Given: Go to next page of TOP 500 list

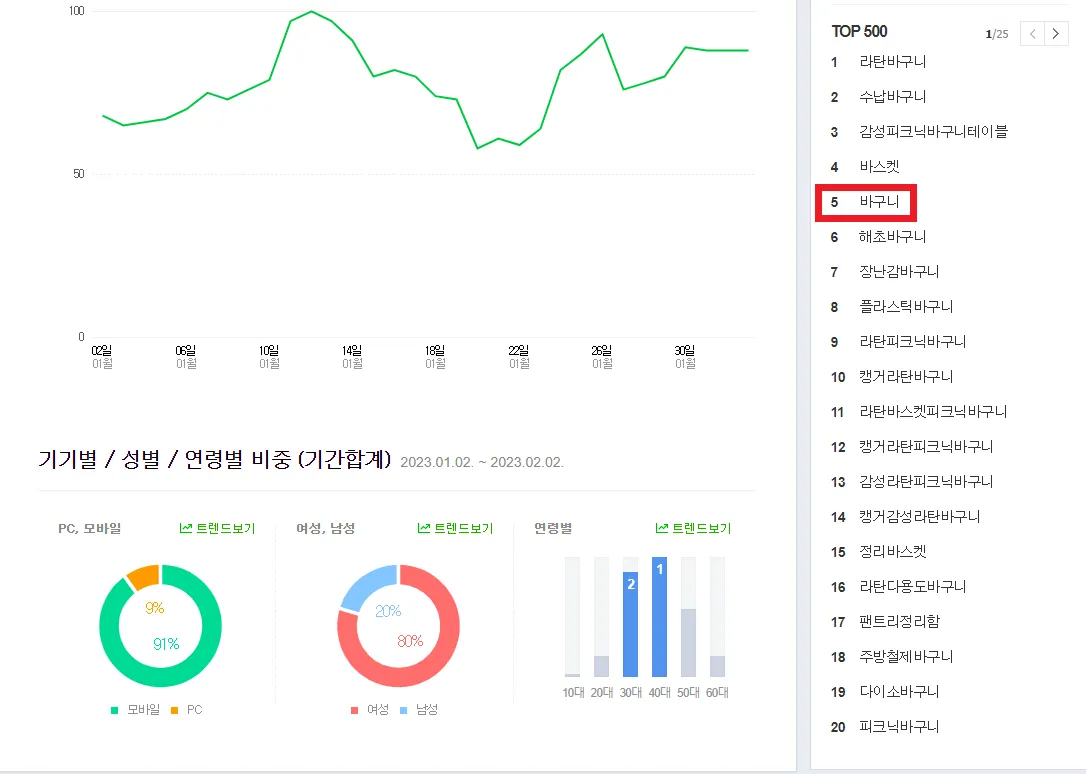Looking at the screenshot, I should [x=1056, y=33].
